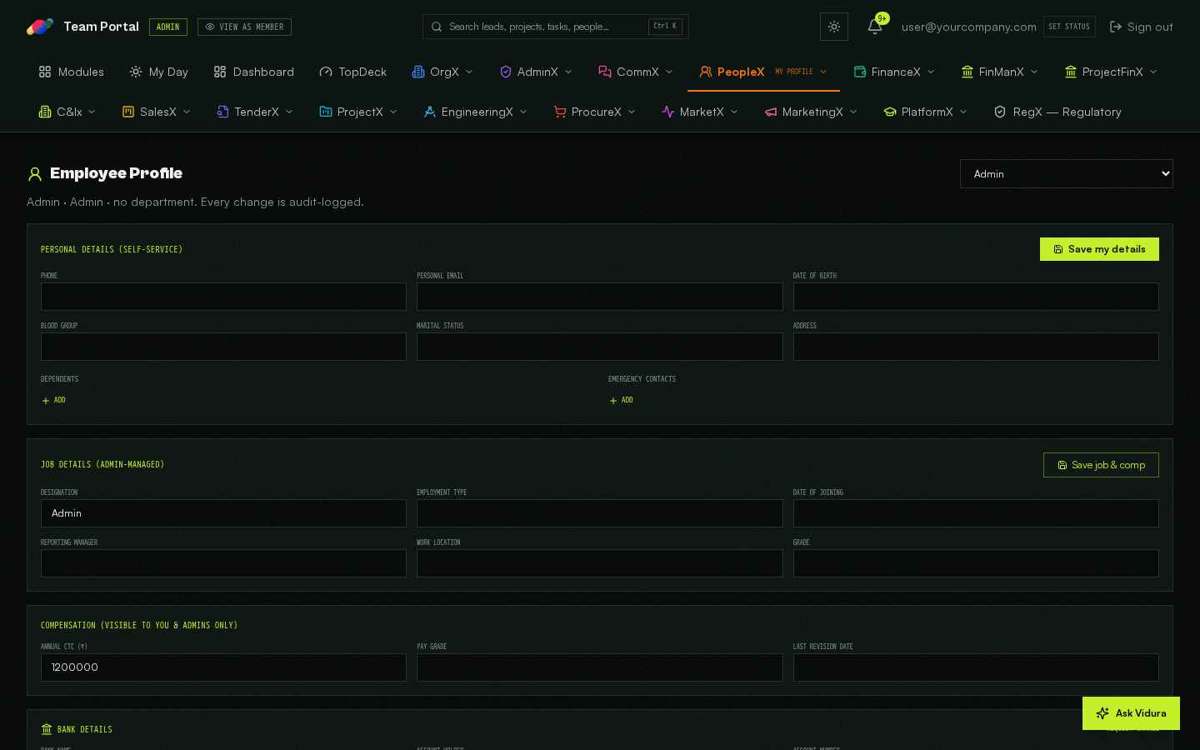The width and height of the screenshot is (1200, 750).
Task: Click the Designation field containing Admin
Action: (x=224, y=513)
